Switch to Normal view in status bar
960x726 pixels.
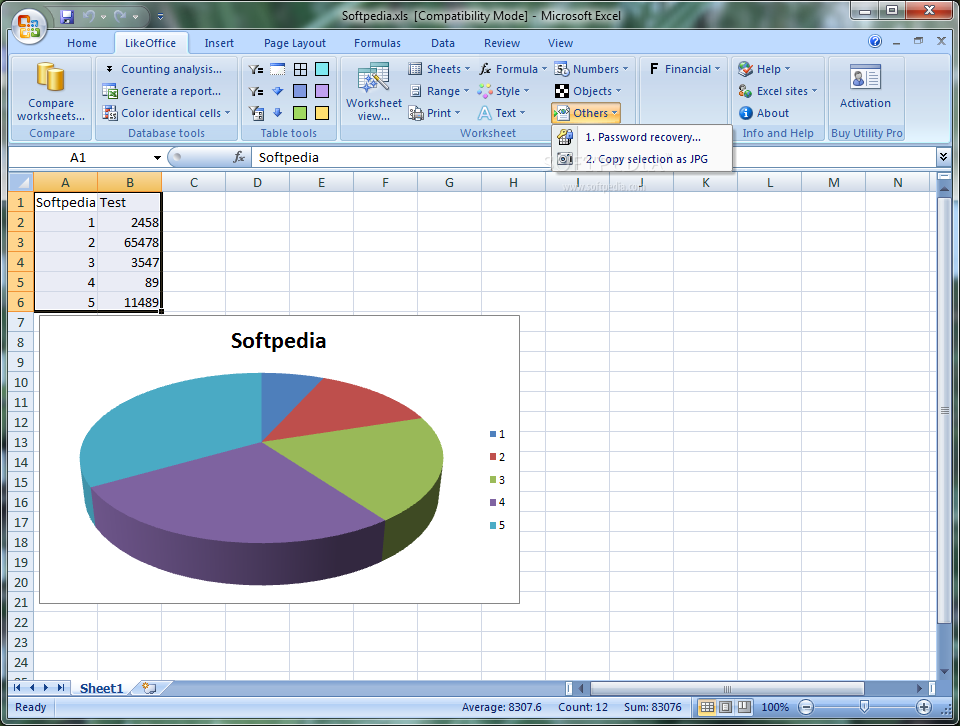coord(707,707)
